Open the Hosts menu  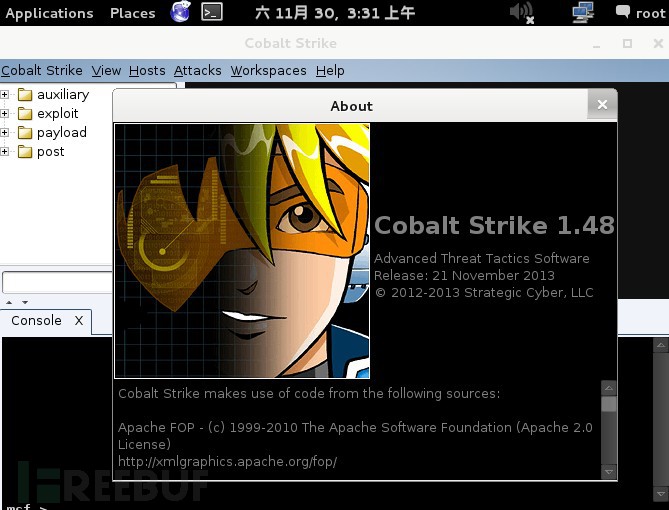147,70
